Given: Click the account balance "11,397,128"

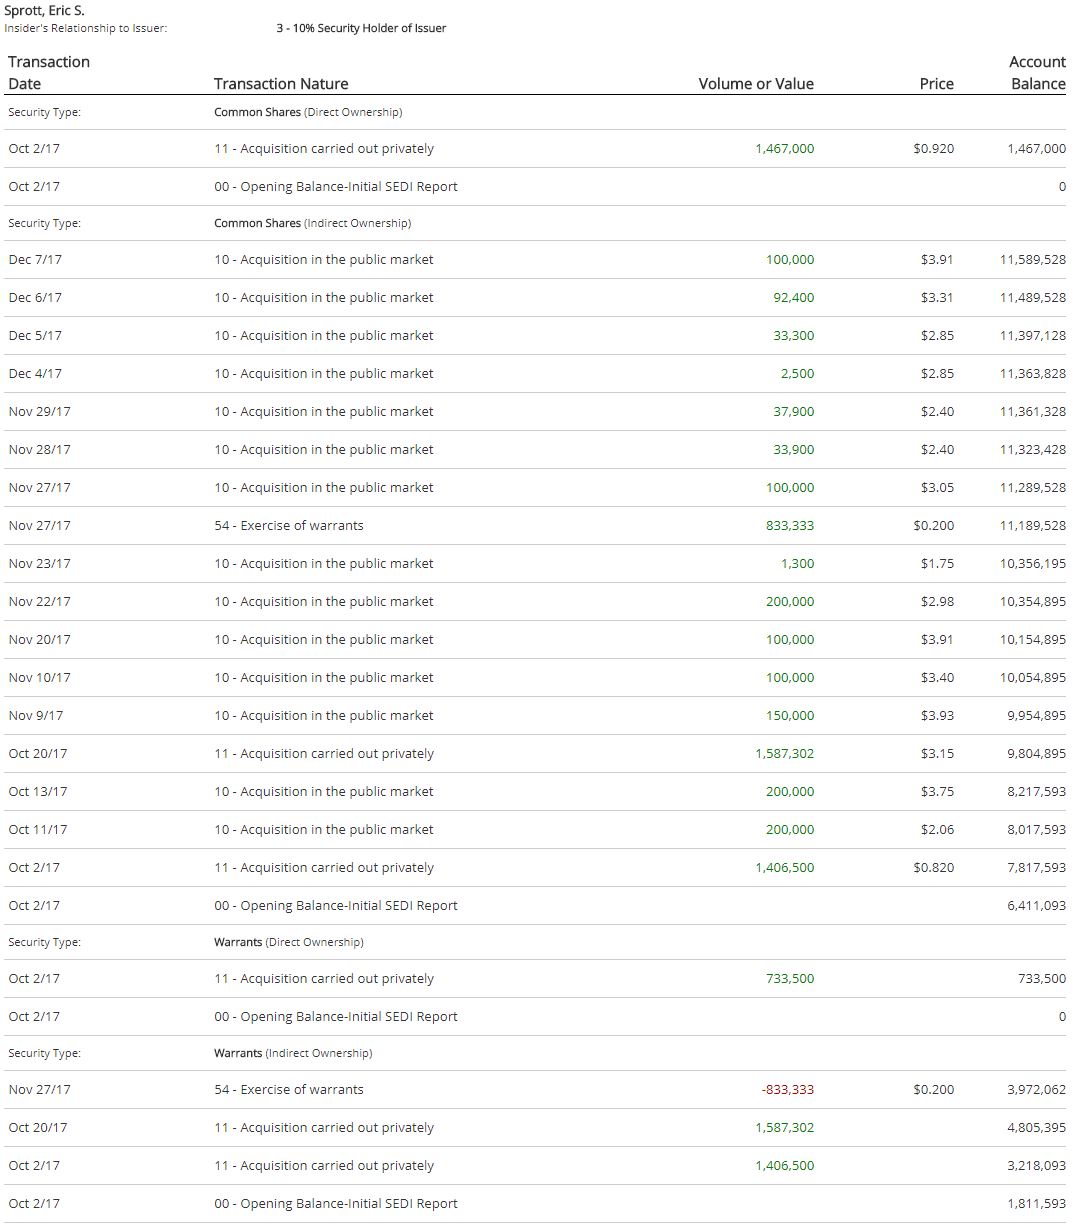Looking at the screenshot, I should click(1033, 336).
